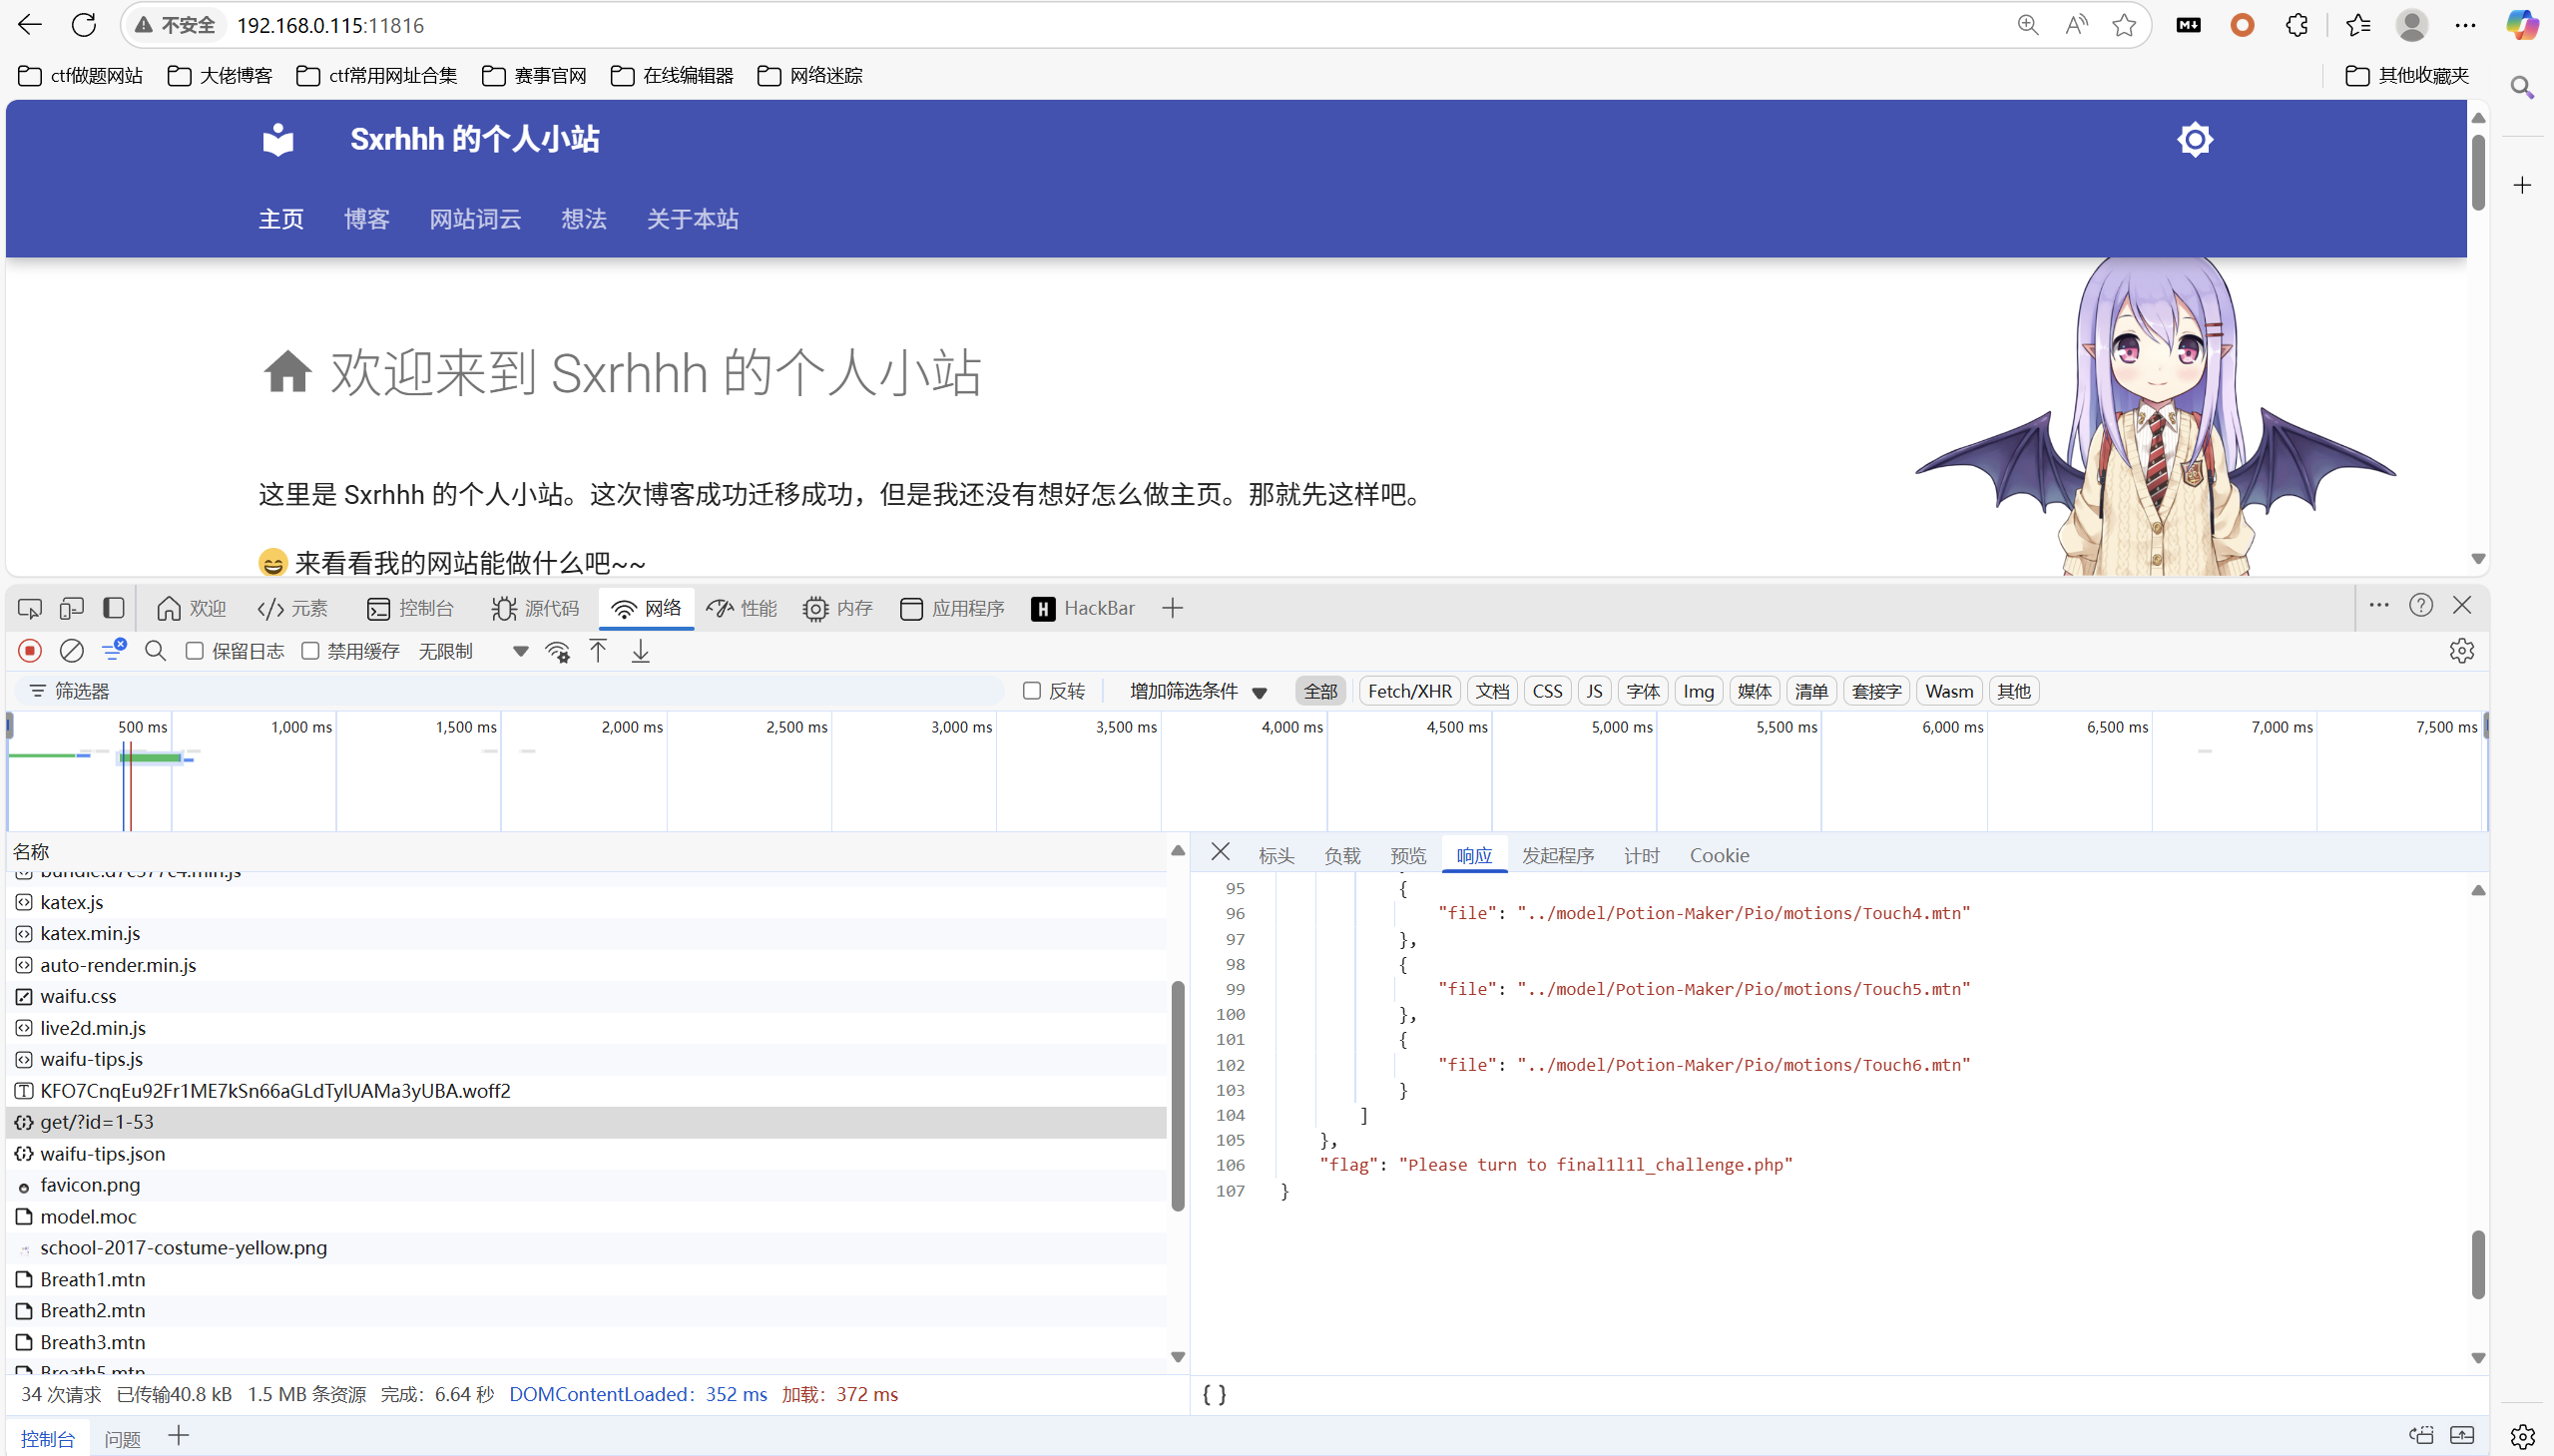The image size is (2554, 1456).
Task: Open DevTools more options ellipsis menu
Action: [2379, 605]
